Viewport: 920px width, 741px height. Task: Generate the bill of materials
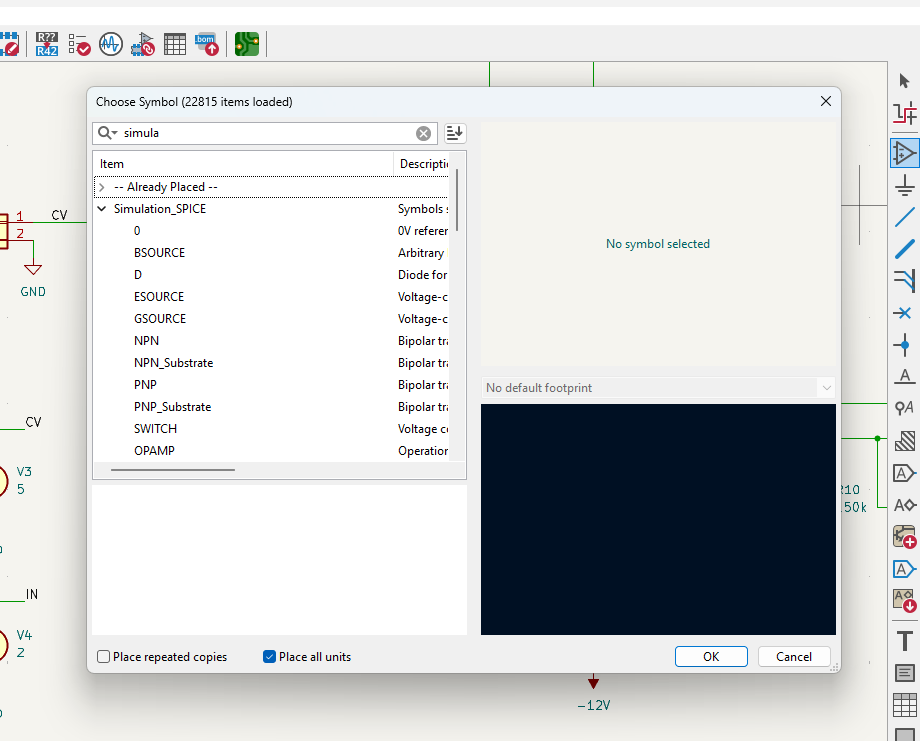207,44
